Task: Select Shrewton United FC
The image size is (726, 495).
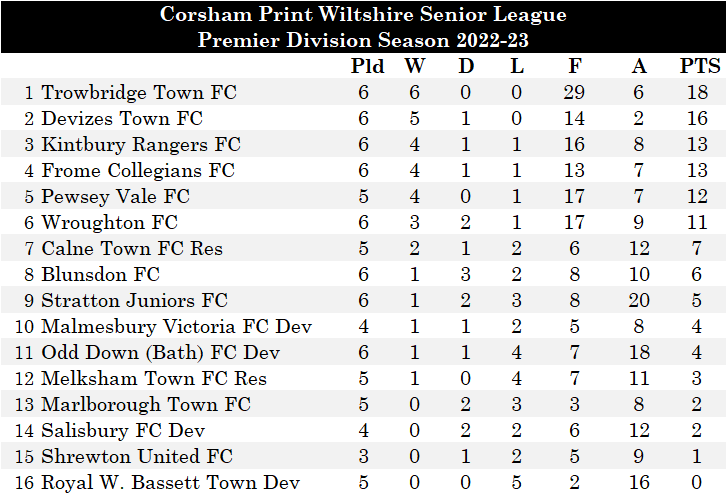Action: click(137, 457)
